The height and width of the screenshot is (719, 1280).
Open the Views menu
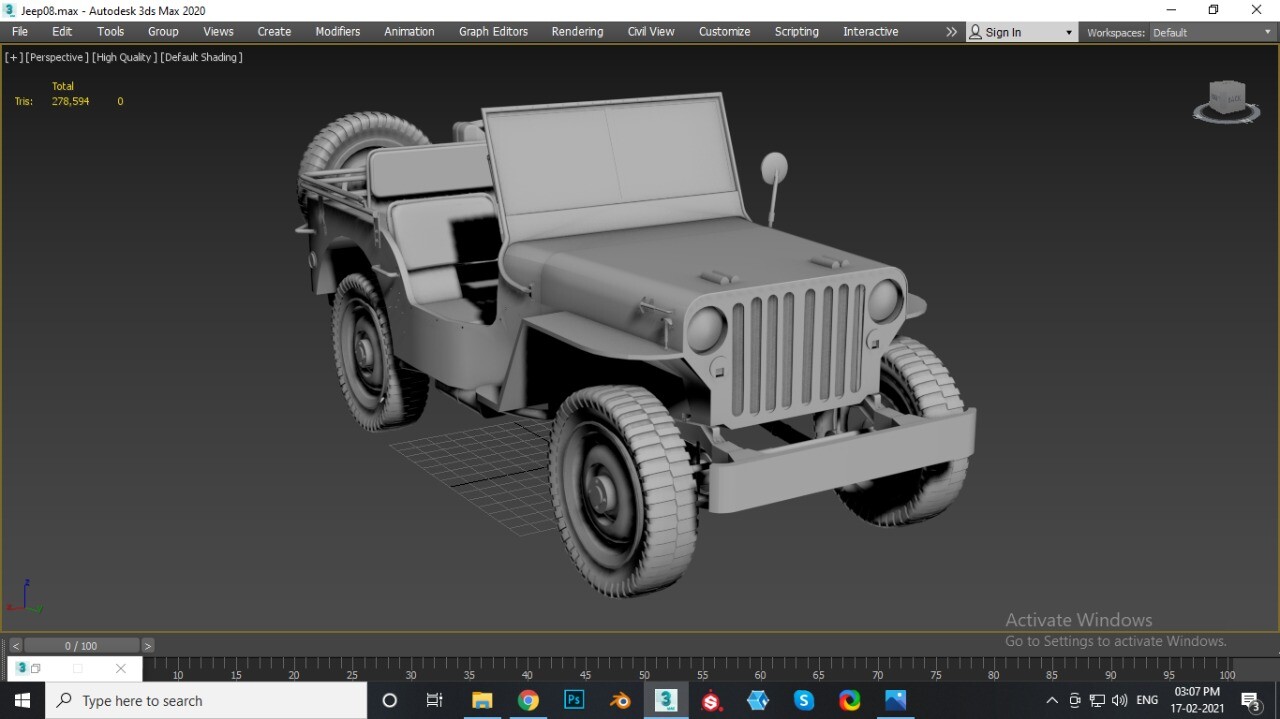coord(218,32)
